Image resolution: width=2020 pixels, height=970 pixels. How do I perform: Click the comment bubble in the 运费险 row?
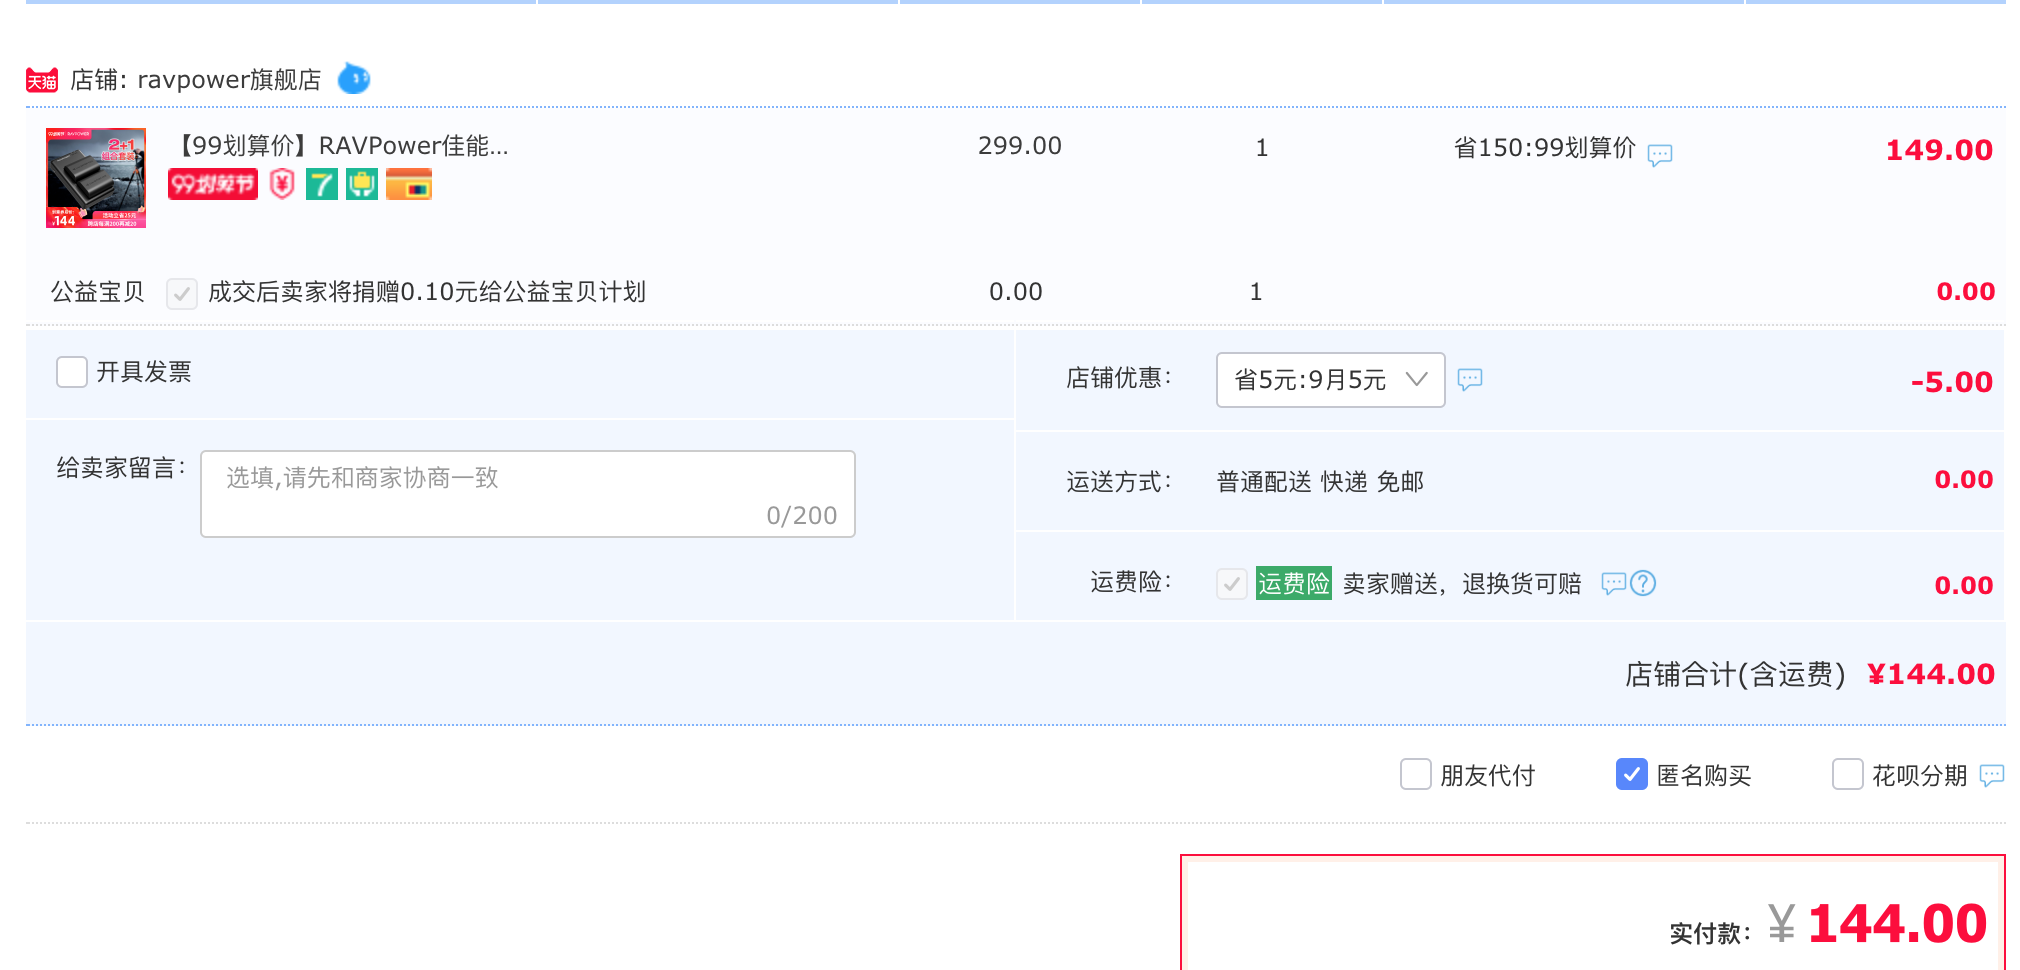(x=1614, y=583)
